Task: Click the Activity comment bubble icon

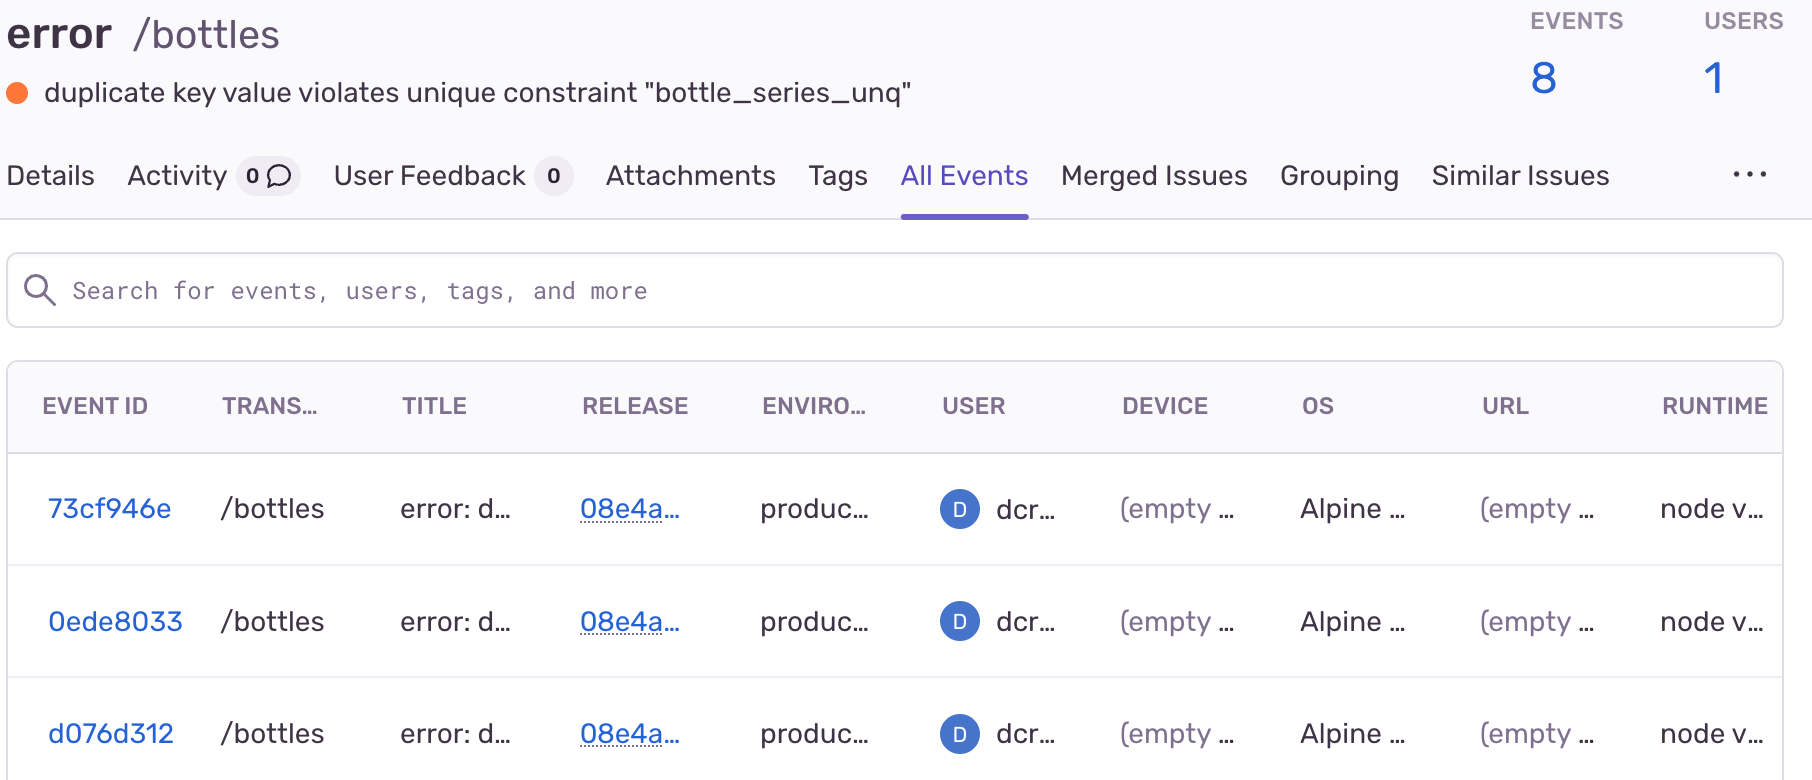Action: 279,176
